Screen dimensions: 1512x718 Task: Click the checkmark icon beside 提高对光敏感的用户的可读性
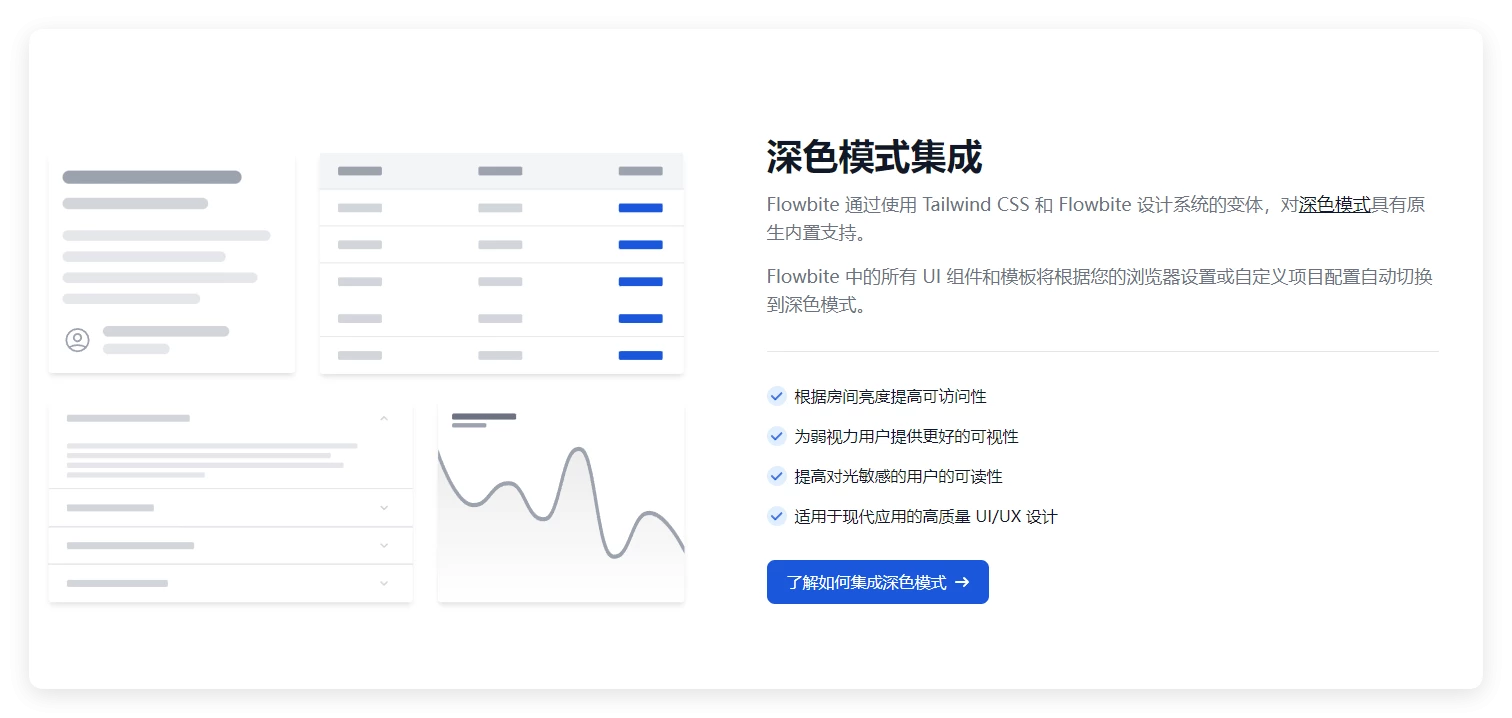point(776,476)
